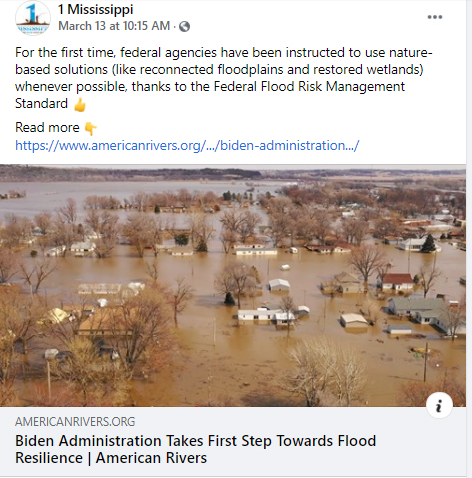Click the 'Read more' text line
Image resolution: width=472 pixels, height=478 pixels.
coord(47,128)
